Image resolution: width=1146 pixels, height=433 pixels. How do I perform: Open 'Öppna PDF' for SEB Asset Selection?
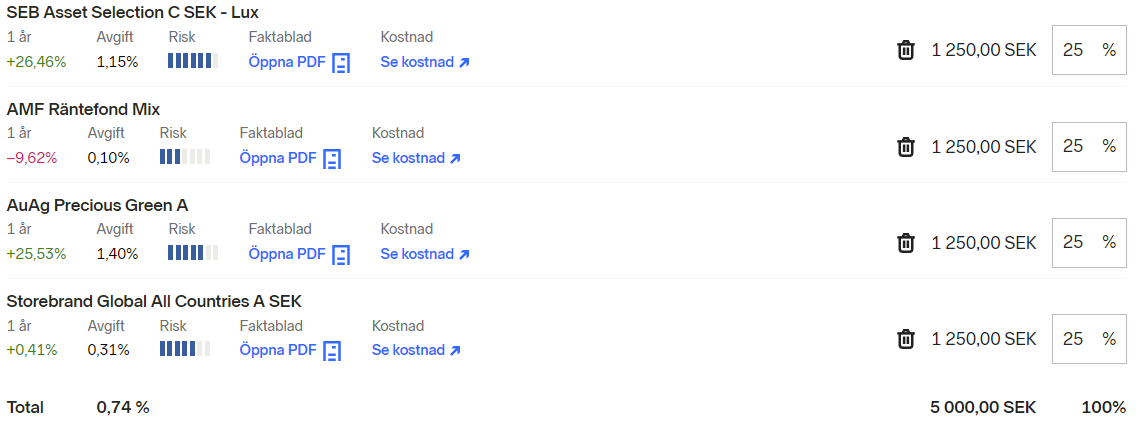tap(287, 62)
